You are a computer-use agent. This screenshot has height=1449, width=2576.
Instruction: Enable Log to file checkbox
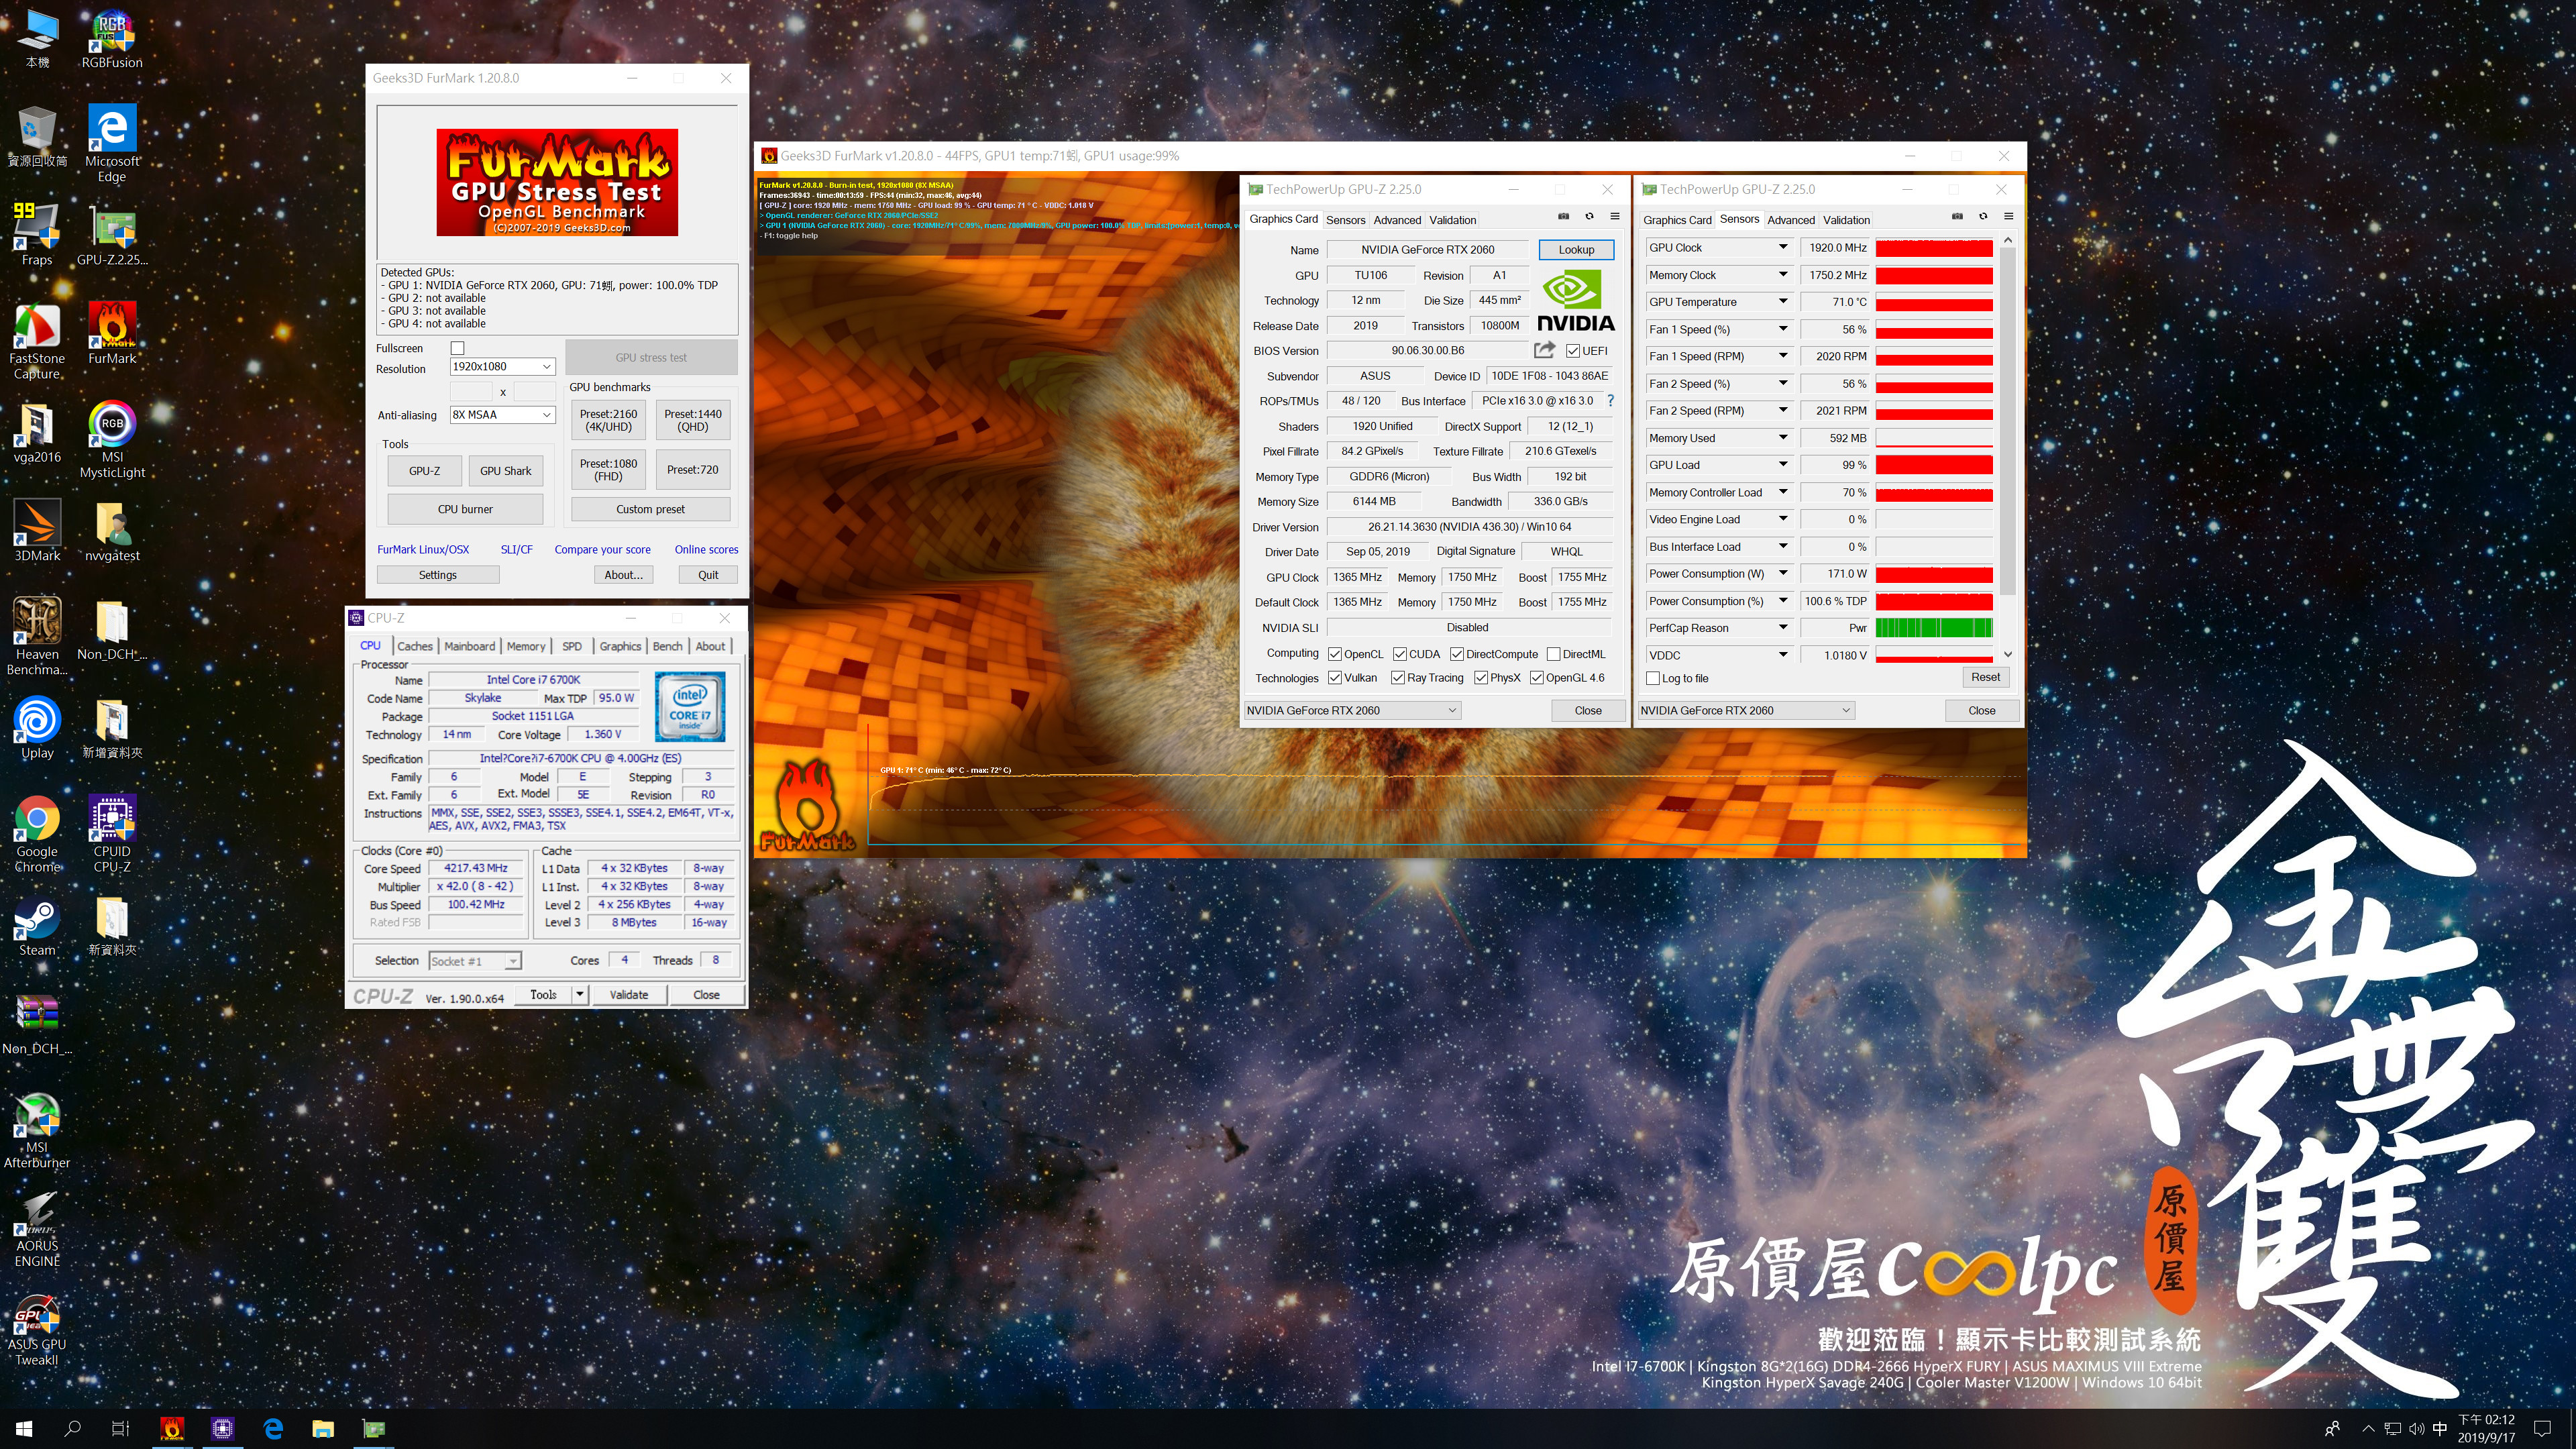pos(1653,678)
